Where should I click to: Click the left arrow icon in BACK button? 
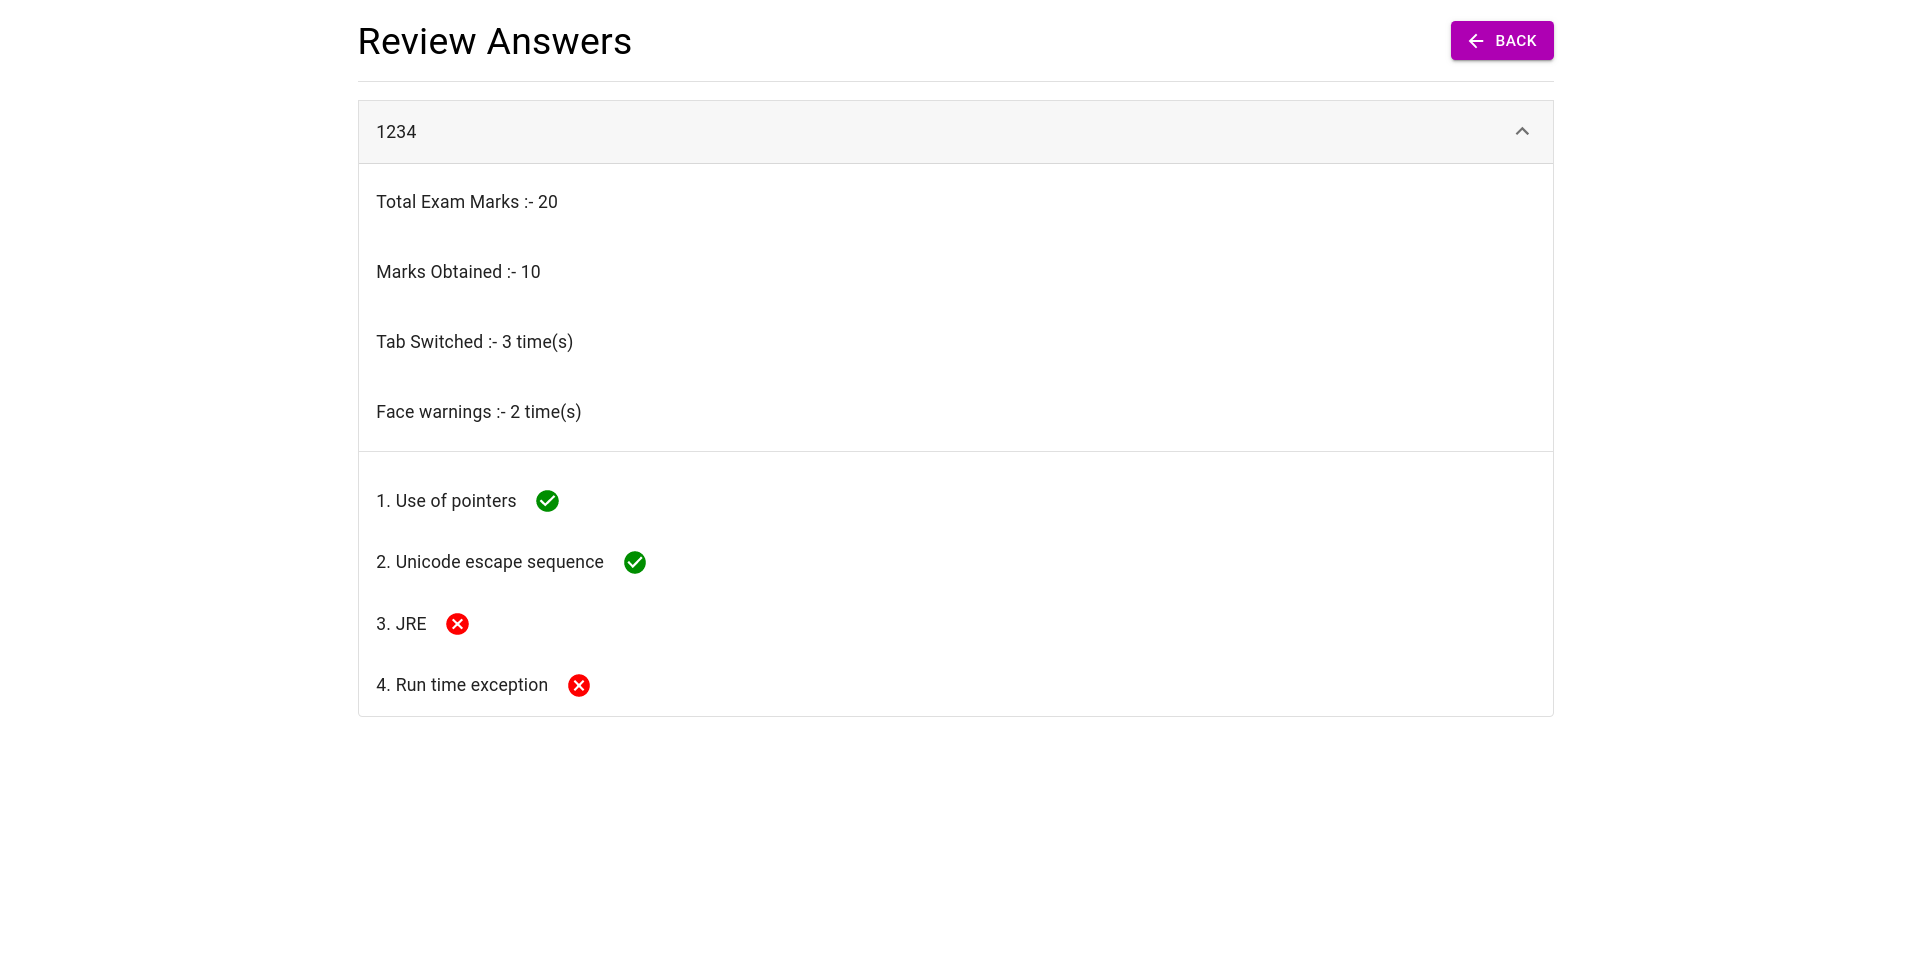coord(1476,41)
